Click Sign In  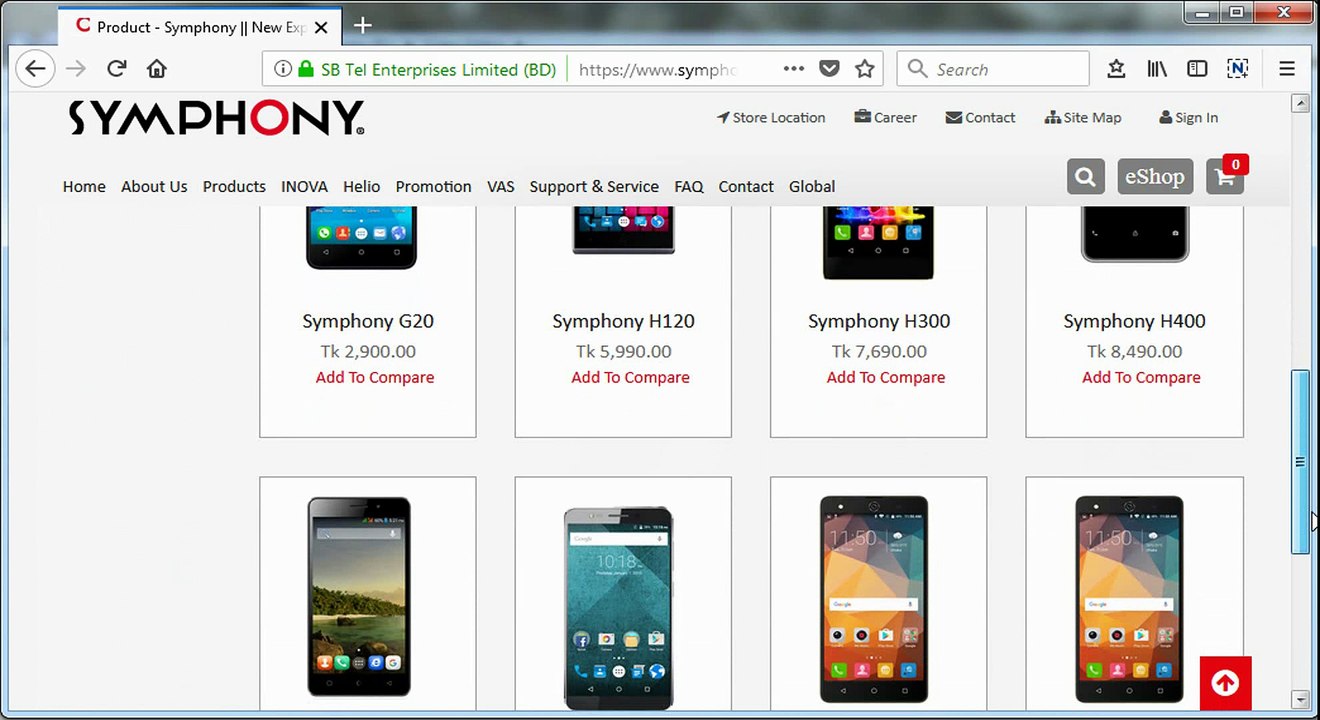coord(1188,118)
